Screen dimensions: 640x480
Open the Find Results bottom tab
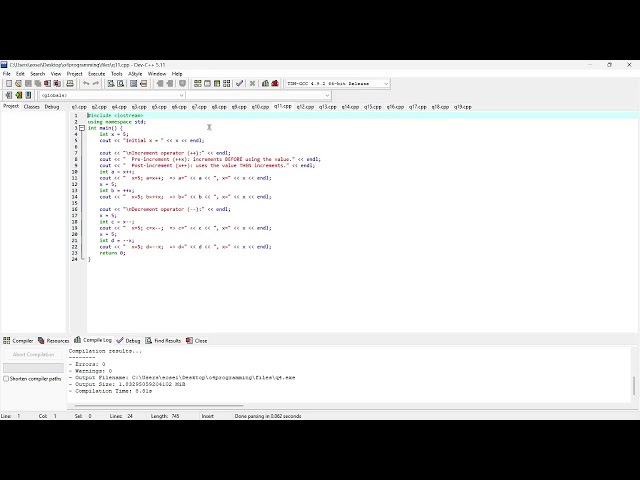click(163, 340)
